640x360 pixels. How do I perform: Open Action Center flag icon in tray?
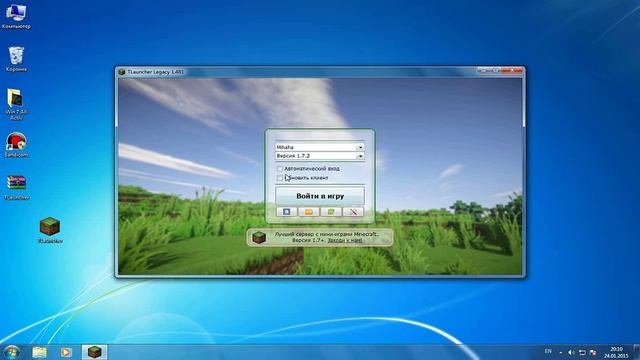coord(593,352)
